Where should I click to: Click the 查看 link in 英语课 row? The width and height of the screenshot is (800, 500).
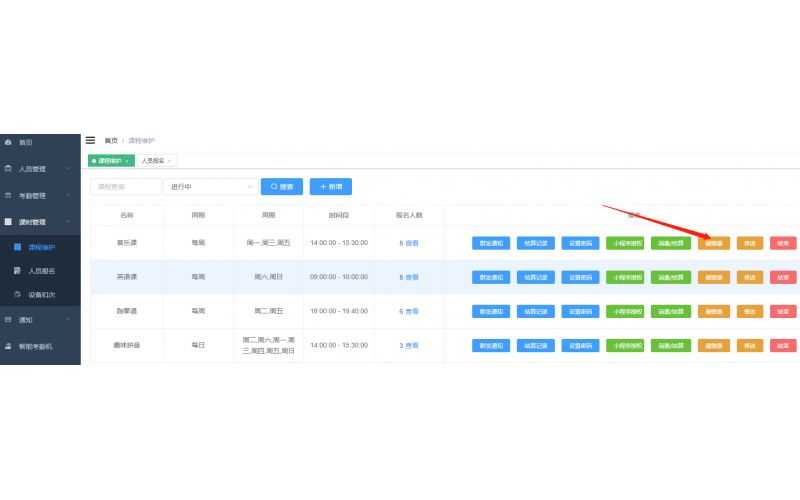coord(412,277)
